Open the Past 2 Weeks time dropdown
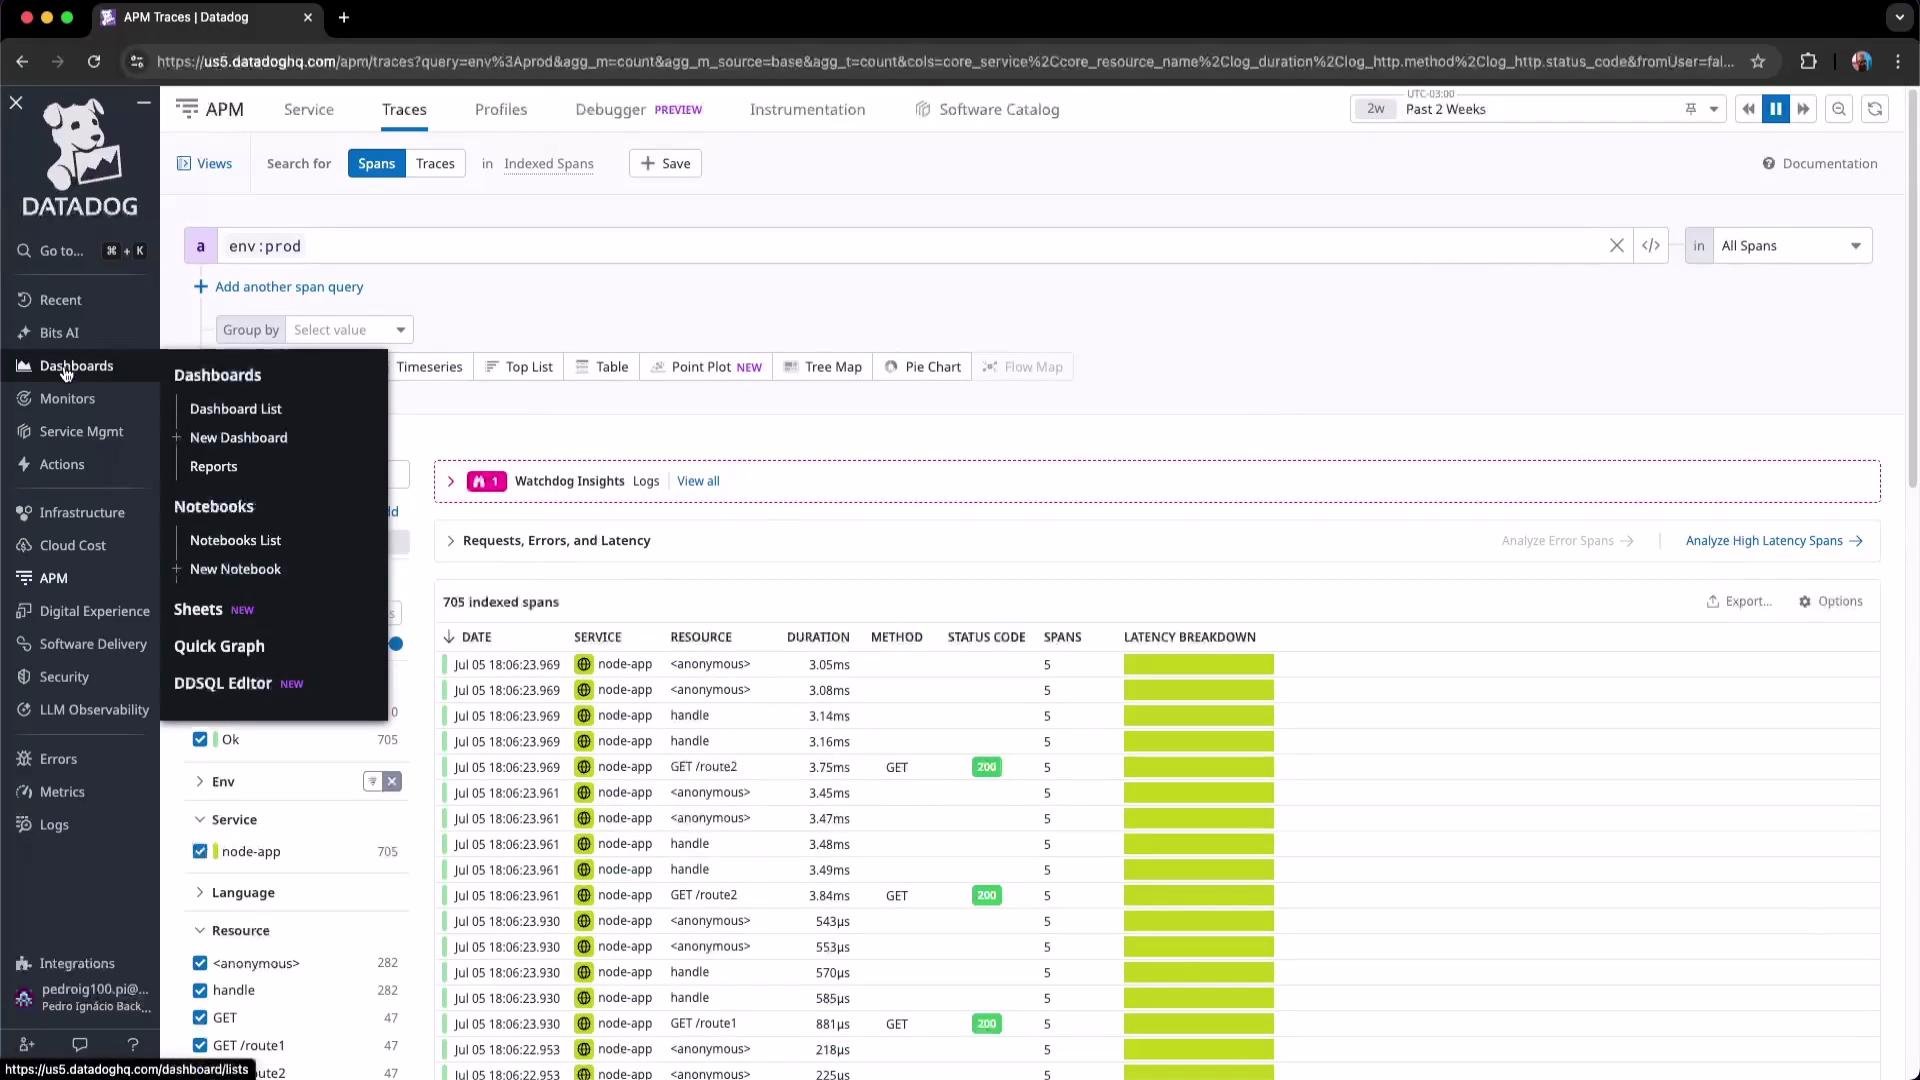 click(1537, 109)
